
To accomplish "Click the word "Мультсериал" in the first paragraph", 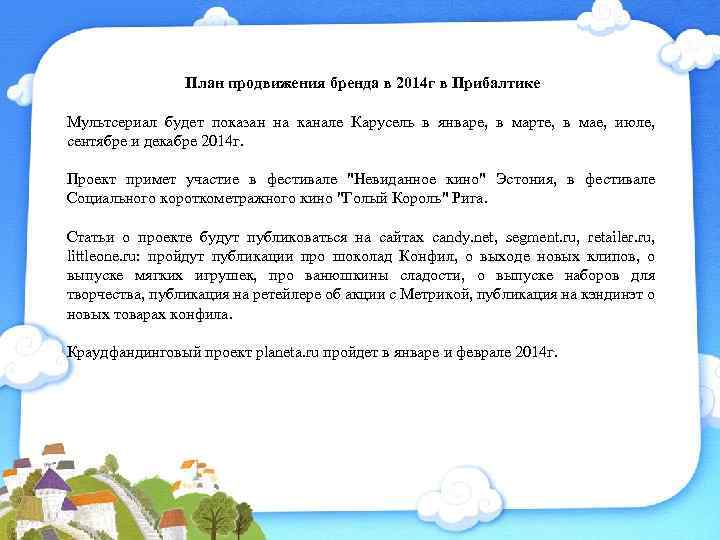I will click(112, 123).
